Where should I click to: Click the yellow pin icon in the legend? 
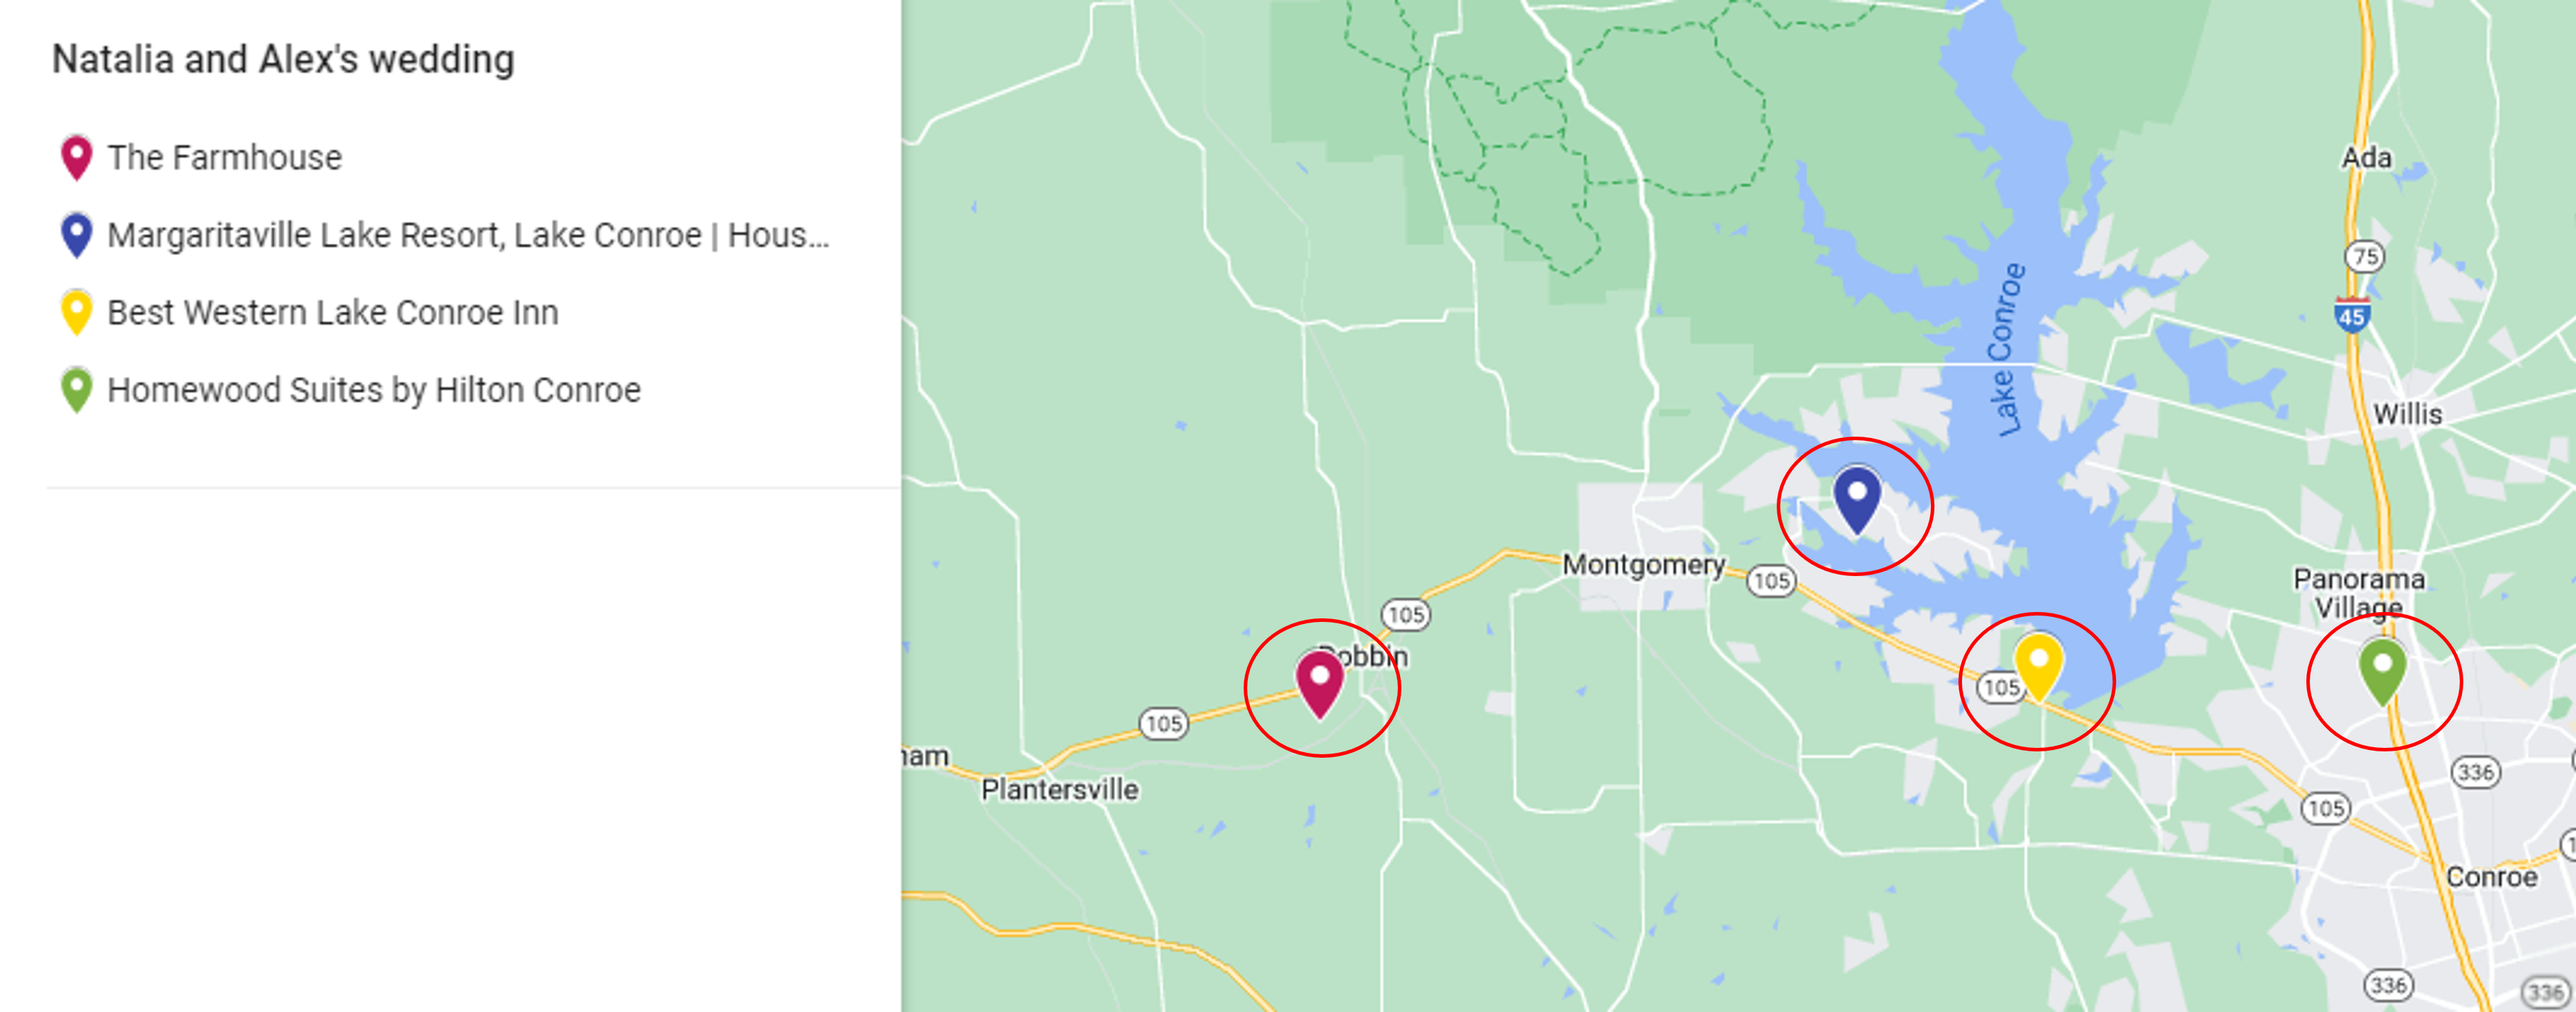point(77,312)
